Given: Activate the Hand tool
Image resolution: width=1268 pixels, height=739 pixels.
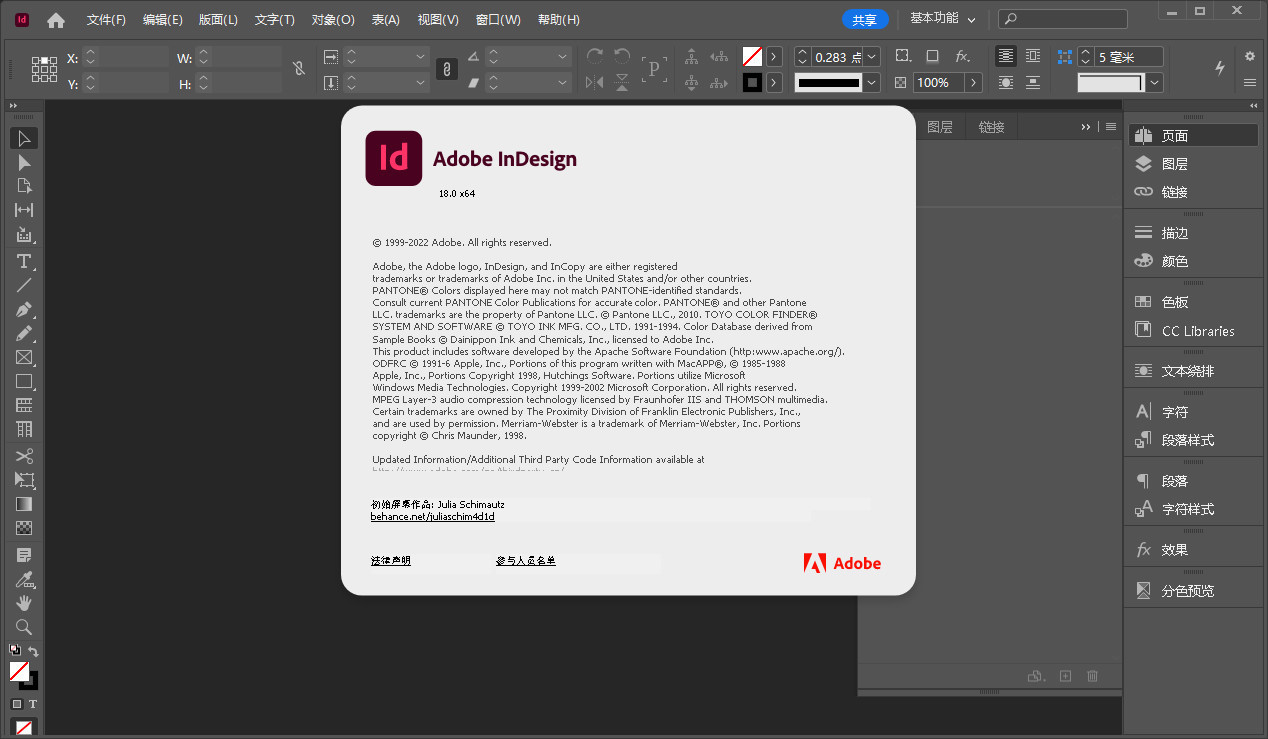Looking at the screenshot, I should [x=24, y=603].
